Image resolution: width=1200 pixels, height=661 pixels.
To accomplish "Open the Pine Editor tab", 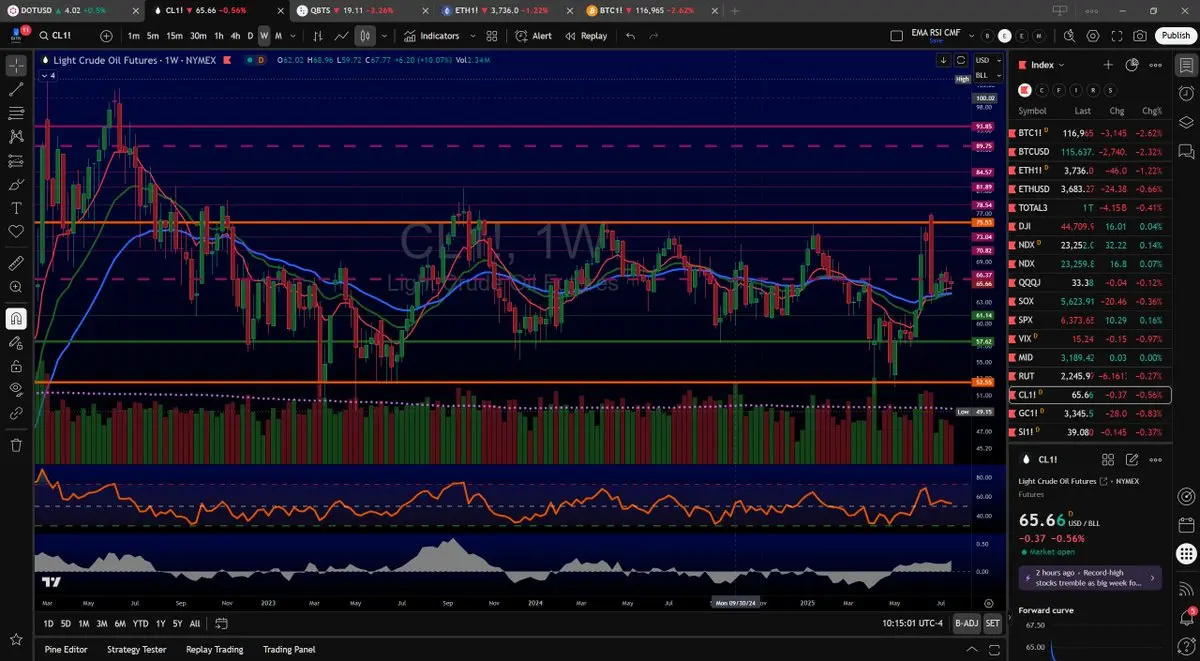I will coord(66,649).
